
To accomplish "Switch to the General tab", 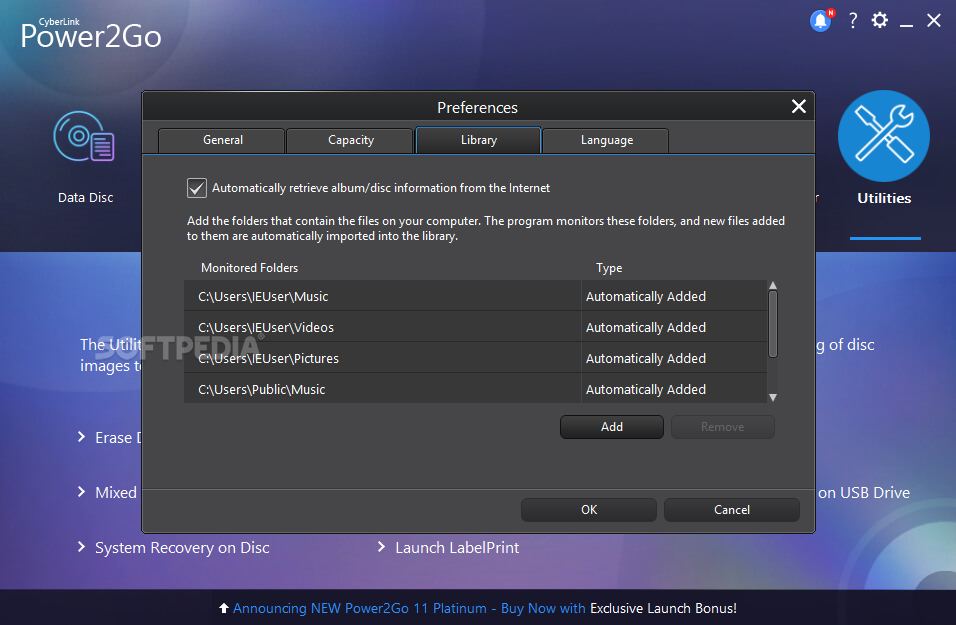I will point(222,140).
